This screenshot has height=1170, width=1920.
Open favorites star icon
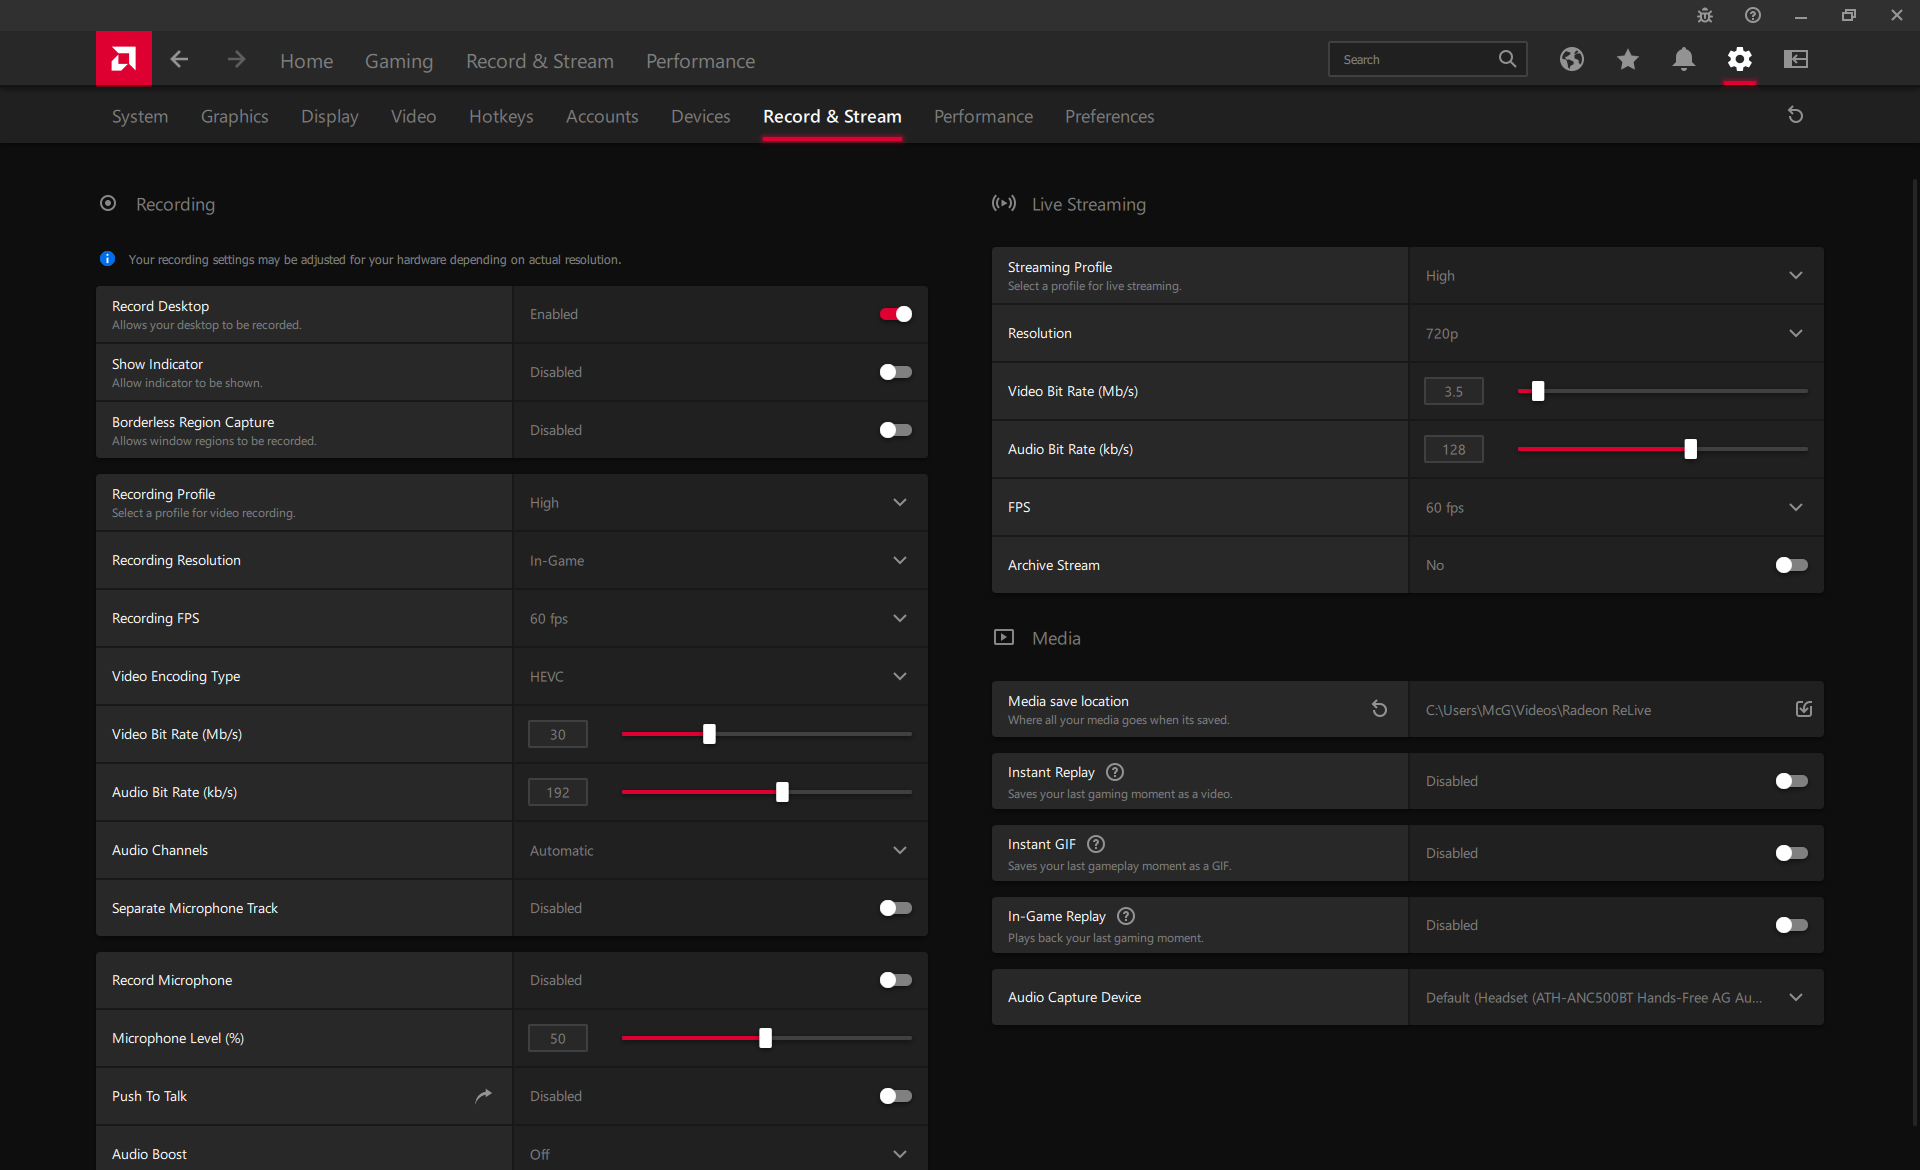[1627, 59]
